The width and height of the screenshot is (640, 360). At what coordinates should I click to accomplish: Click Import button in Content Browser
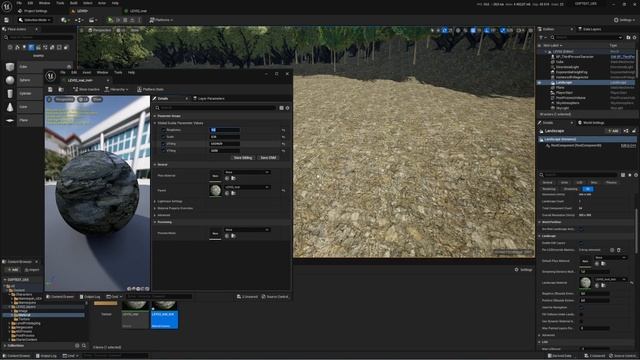click(32, 270)
